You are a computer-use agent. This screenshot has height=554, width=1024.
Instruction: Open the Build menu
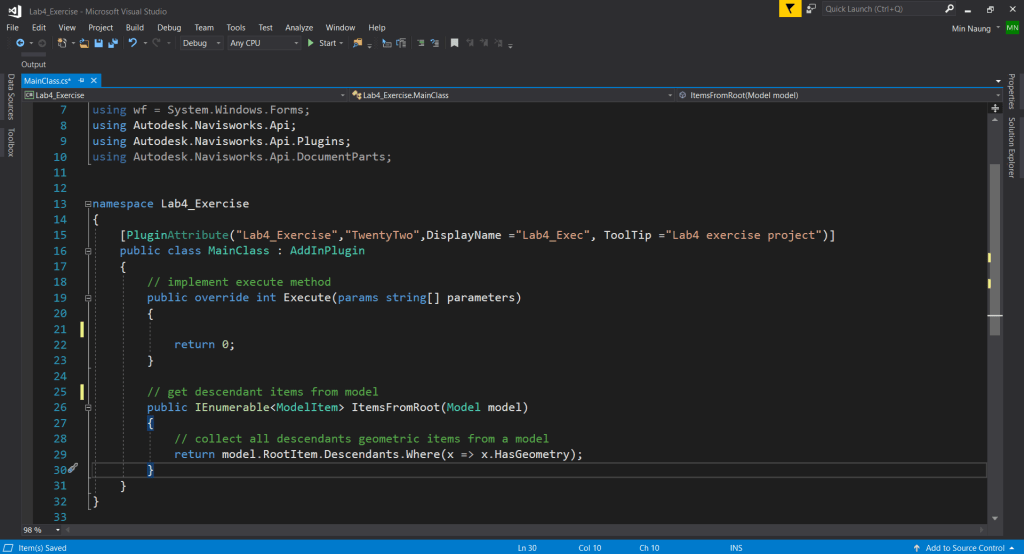pos(135,27)
